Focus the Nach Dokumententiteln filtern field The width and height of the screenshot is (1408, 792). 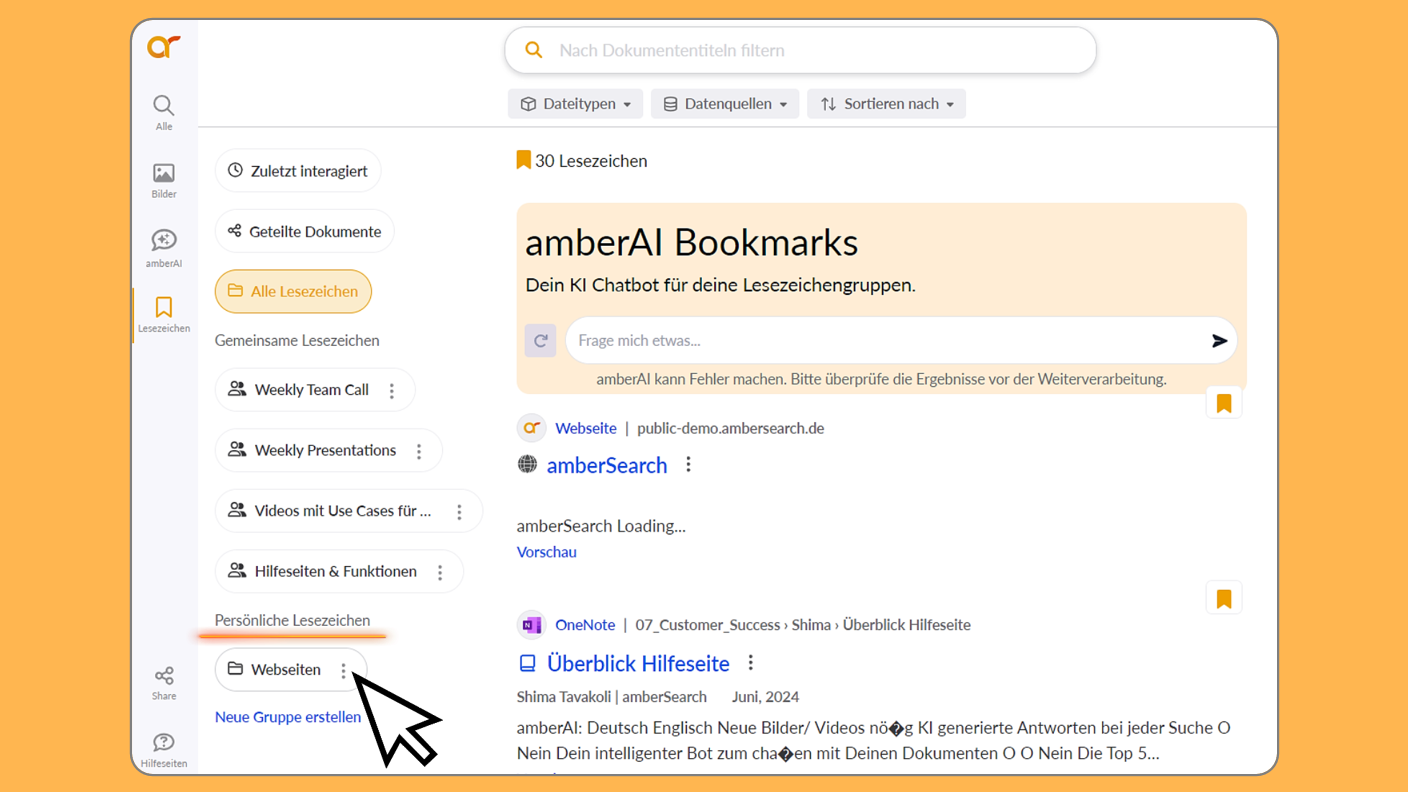(800, 50)
